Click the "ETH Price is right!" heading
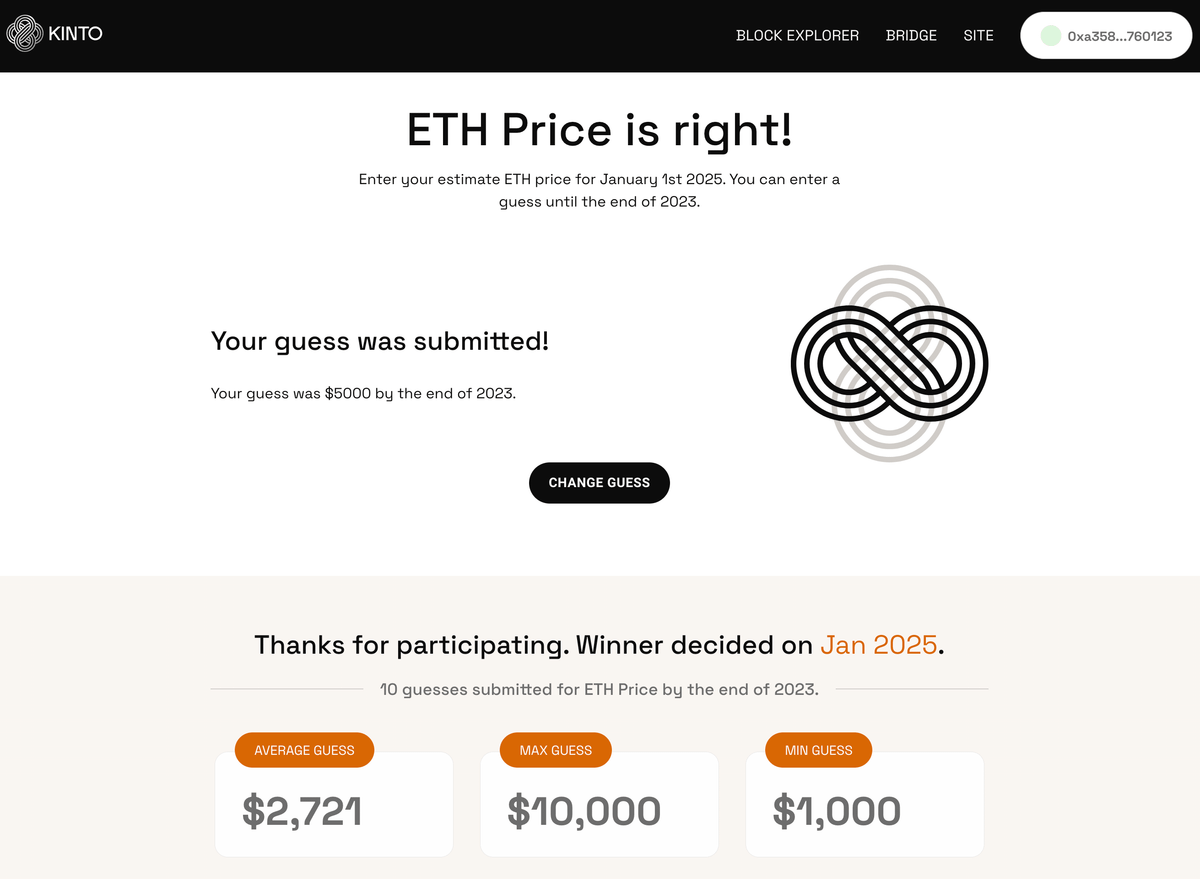Screen dimensions: 1200x879 click(600, 130)
